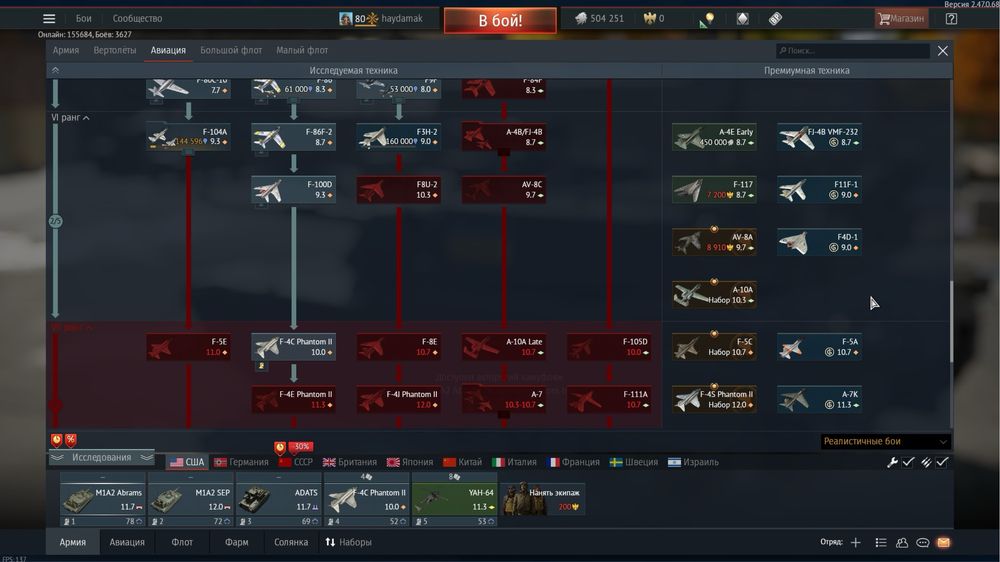
Task: Select the locked F8U-2 aircraft card
Action: [x=399, y=189]
